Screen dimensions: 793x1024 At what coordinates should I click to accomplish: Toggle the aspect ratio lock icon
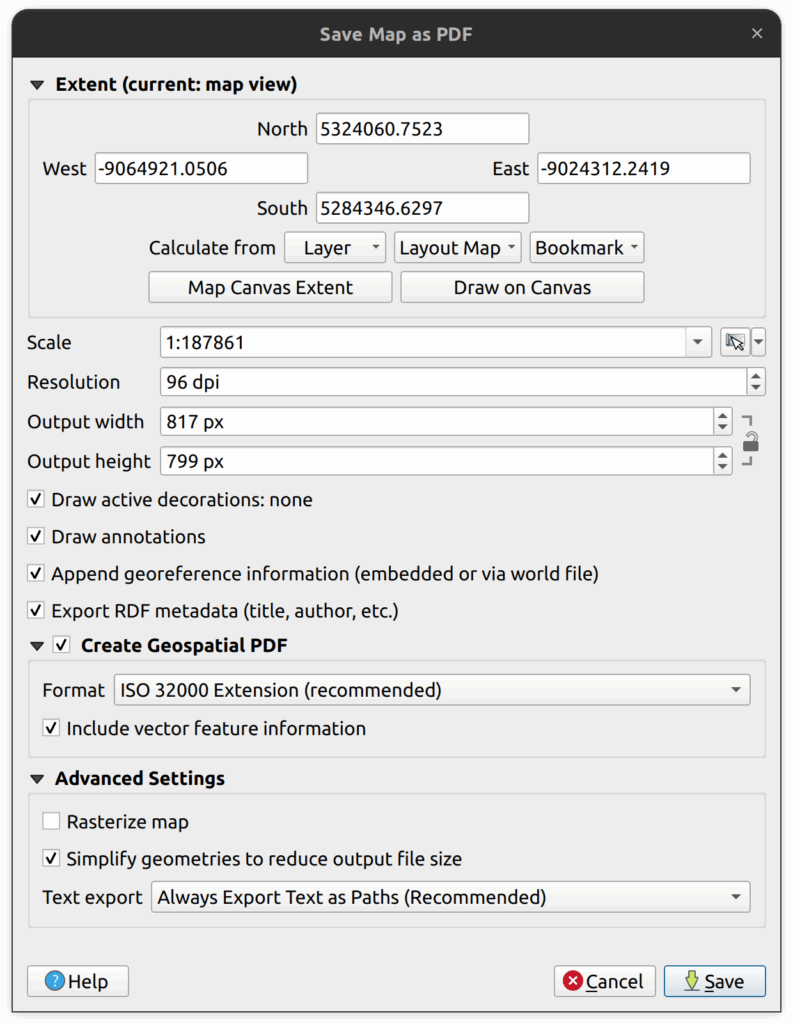[x=750, y=441]
